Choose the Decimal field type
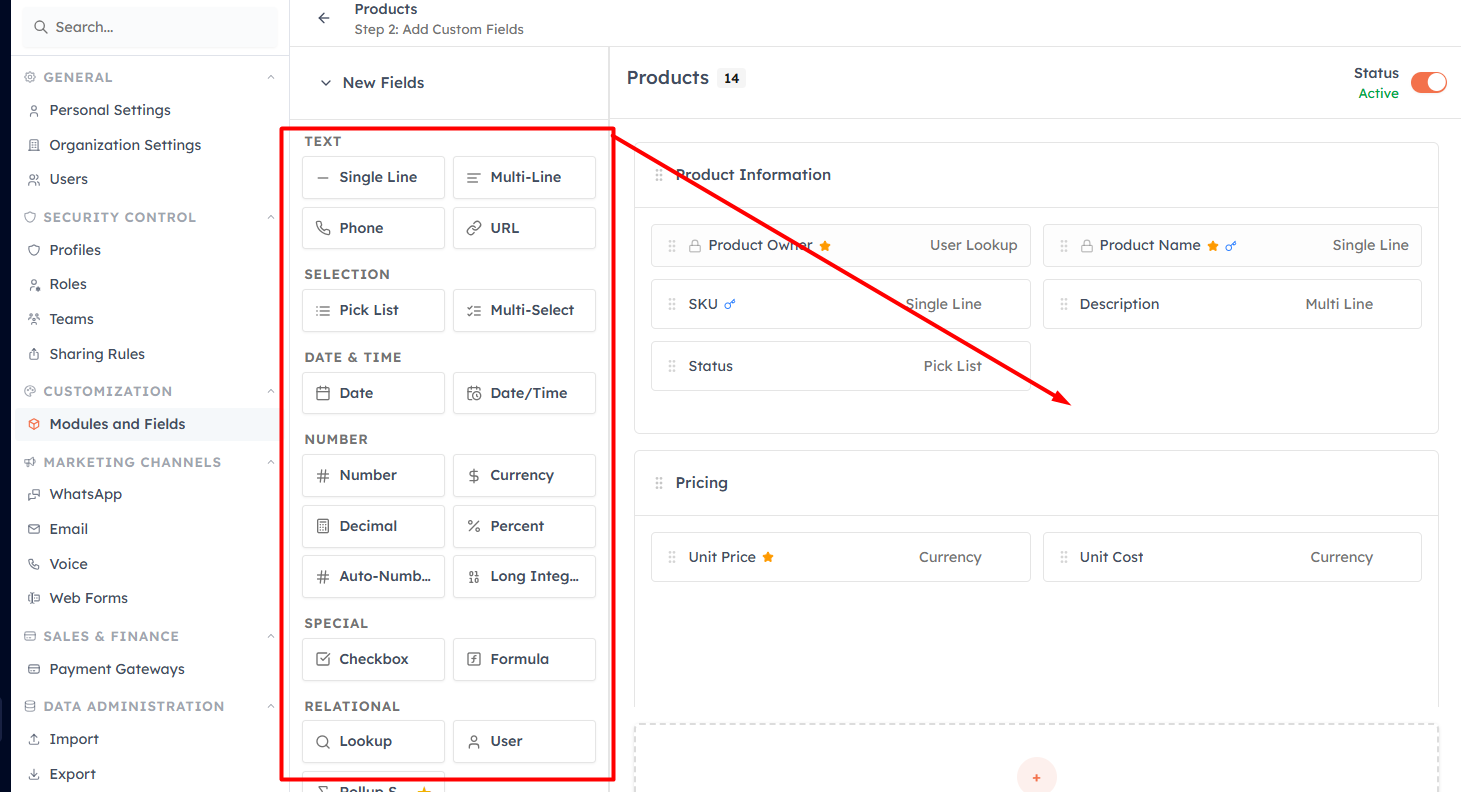This screenshot has width=1461, height=792. 373,526
